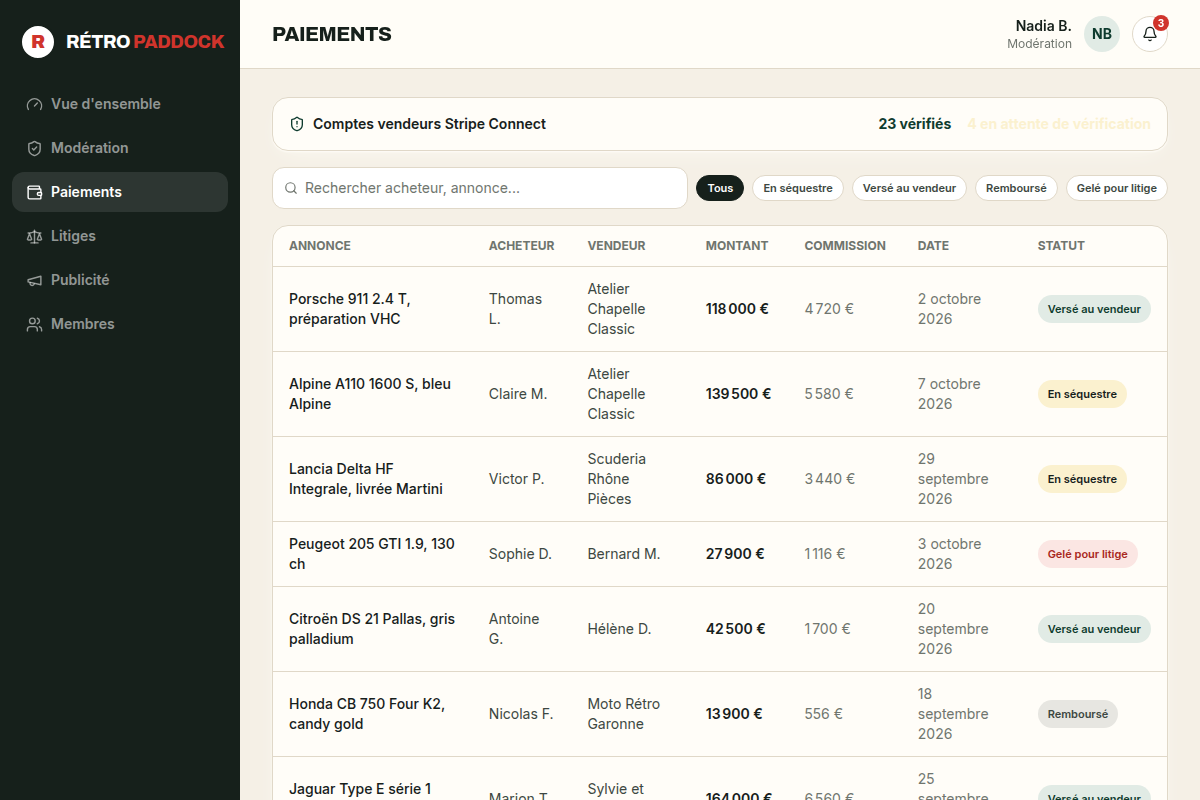Open the Vue d'ensemble page

[x=120, y=104]
